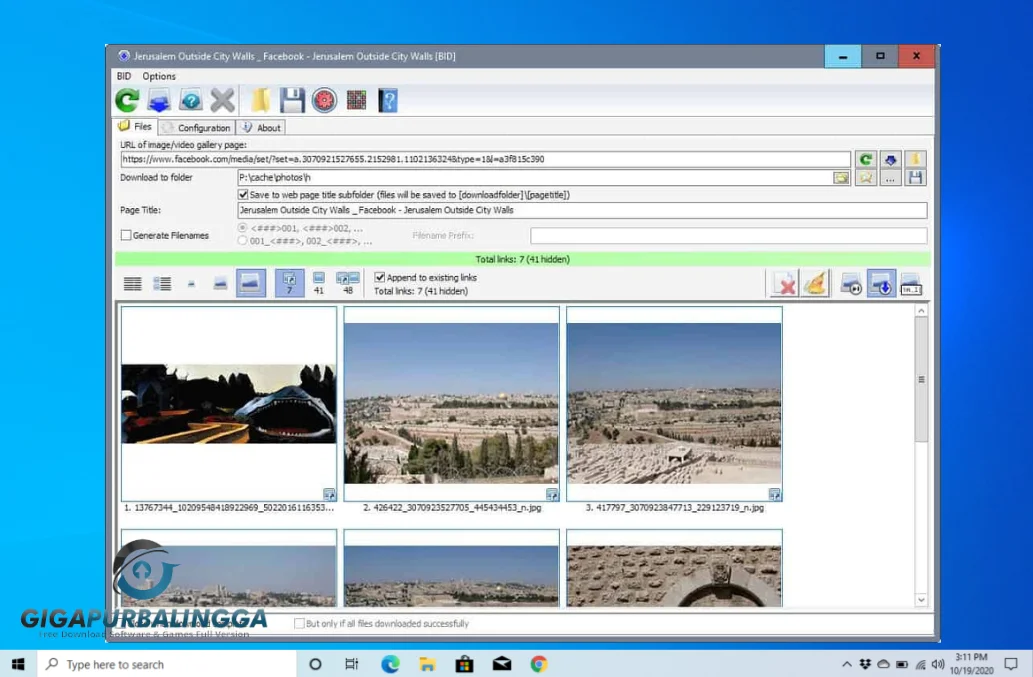This screenshot has width=1033, height=677.
Task: Select thumbnail 2 426422_3070923527705 image
Action: tap(451, 404)
